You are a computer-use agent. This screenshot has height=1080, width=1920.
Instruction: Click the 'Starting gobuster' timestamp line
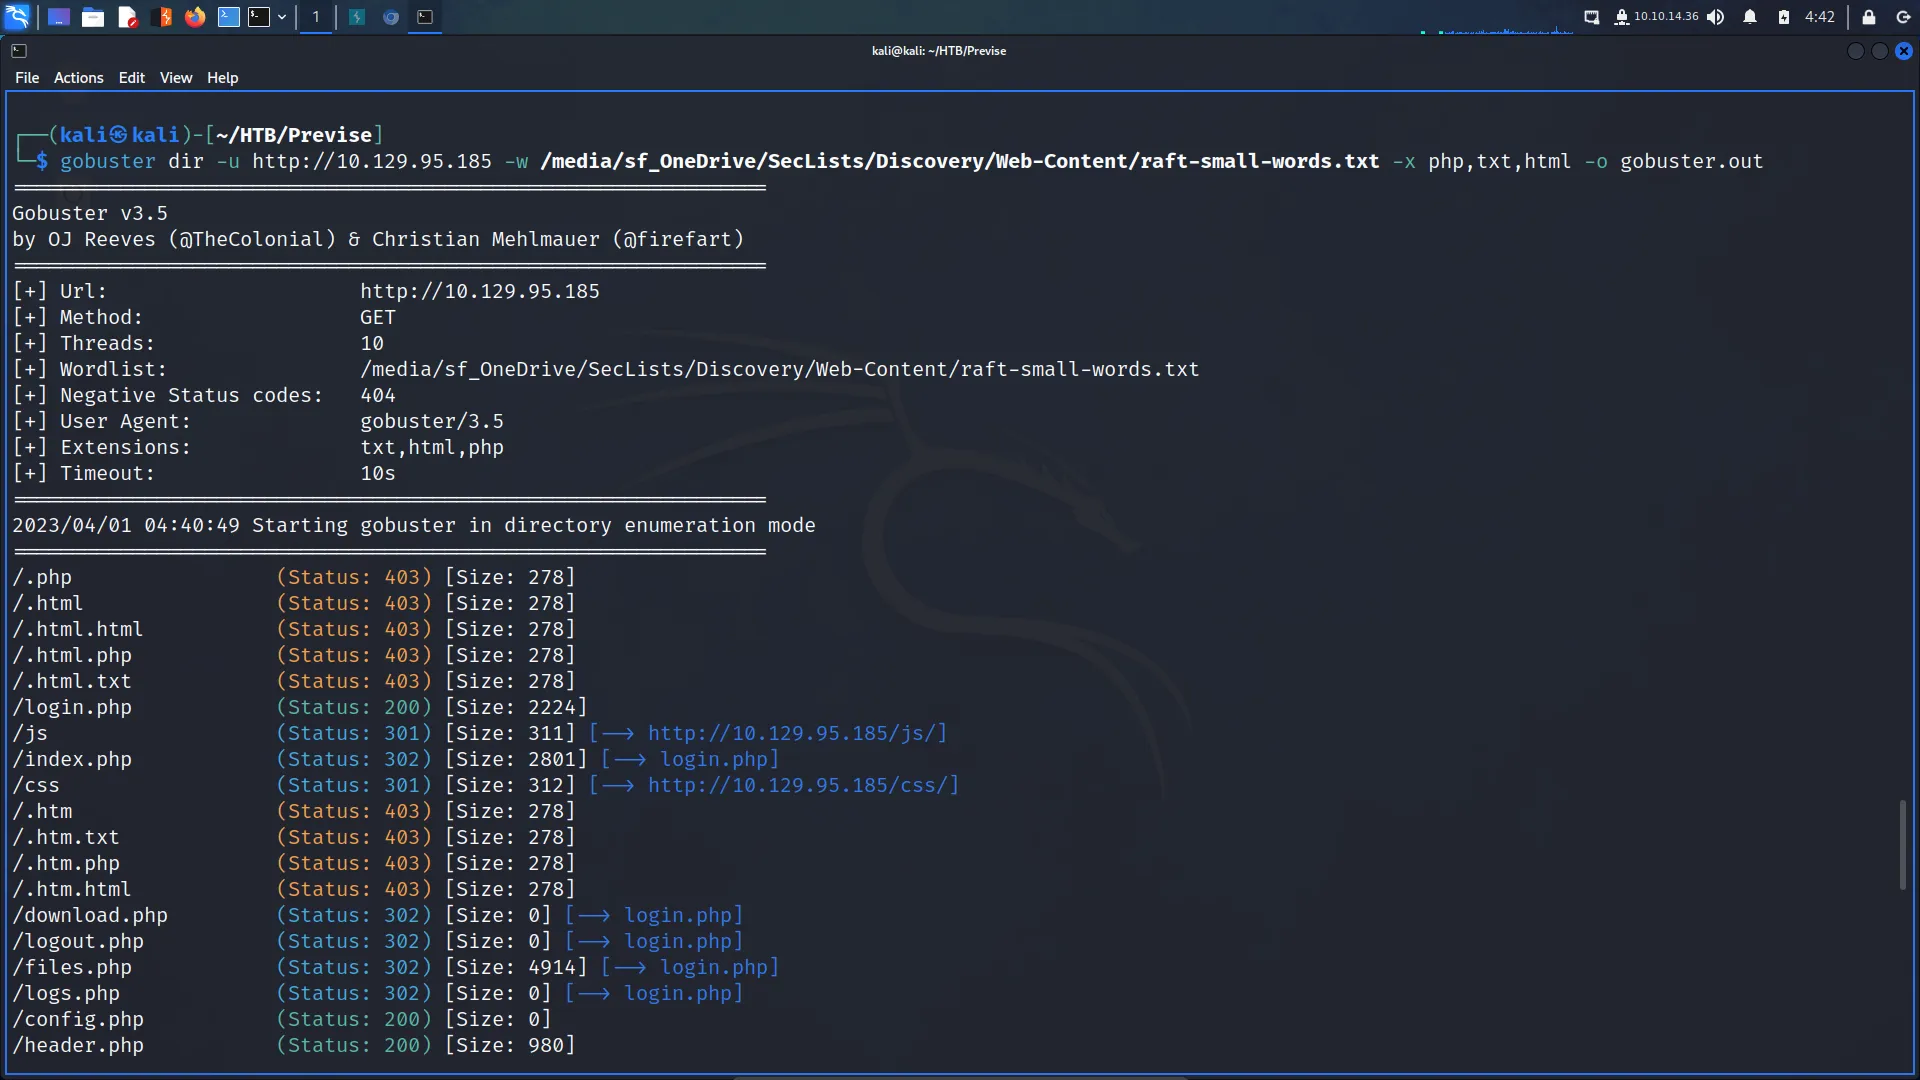click(414, 525)
